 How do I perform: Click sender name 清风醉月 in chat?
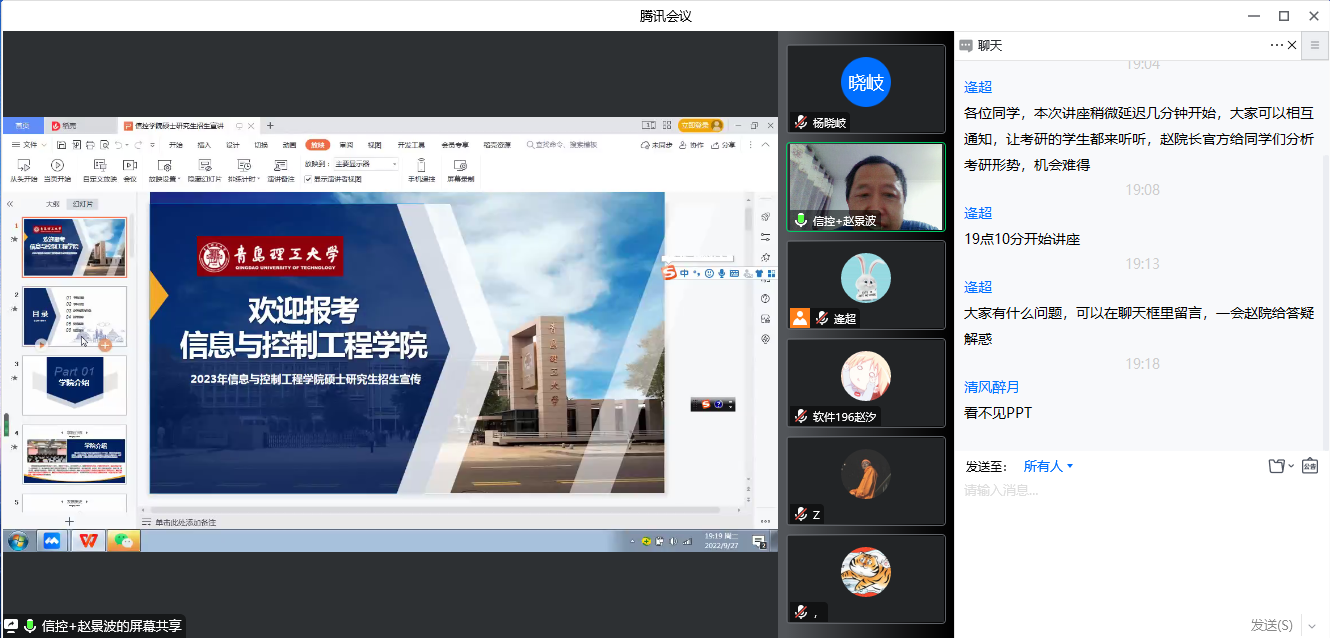coord(991,387)
